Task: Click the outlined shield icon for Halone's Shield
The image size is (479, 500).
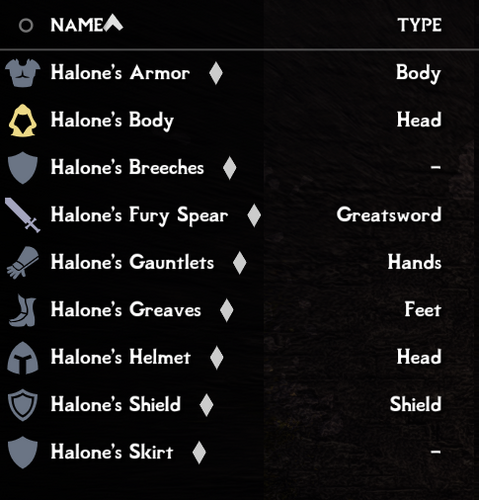Action: pyautogui.click(x=23, y=405)
